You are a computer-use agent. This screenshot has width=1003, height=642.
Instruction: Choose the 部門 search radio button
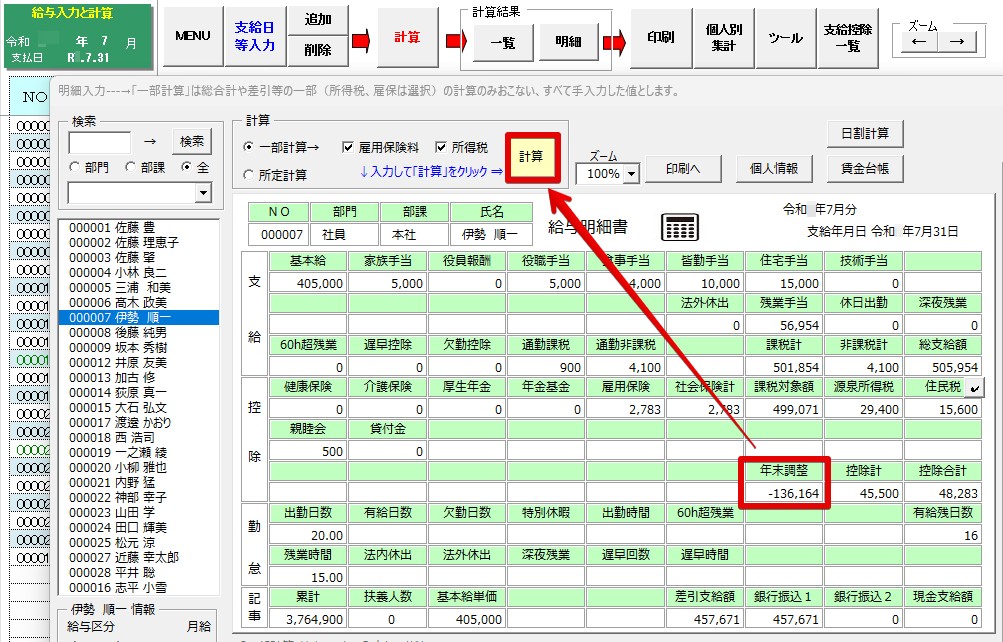[74, 167]
